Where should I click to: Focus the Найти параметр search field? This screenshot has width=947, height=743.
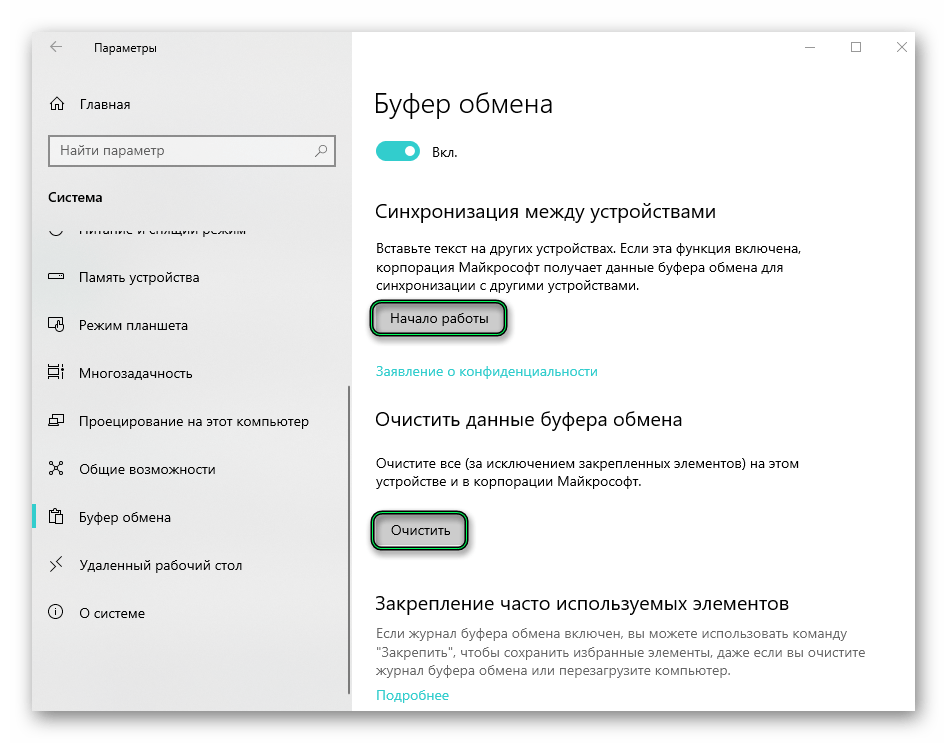coord(180,151)
